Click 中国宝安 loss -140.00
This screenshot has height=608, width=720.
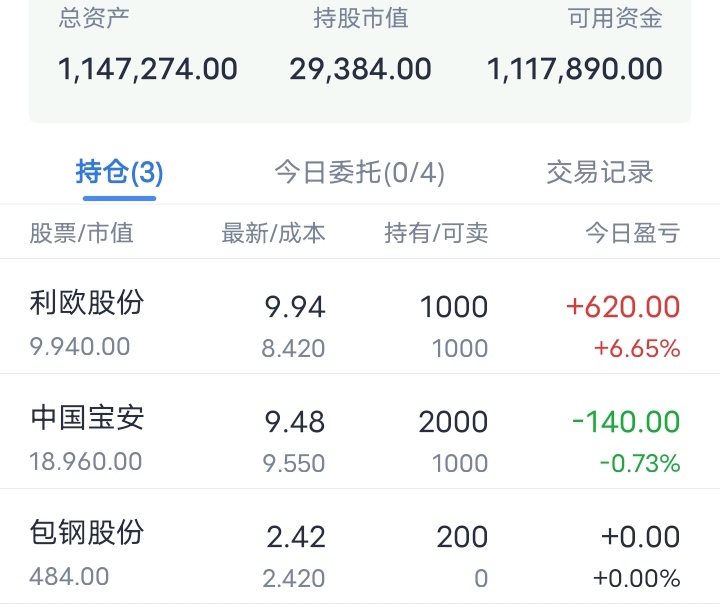pyautogui.click(x=626, y=422)
